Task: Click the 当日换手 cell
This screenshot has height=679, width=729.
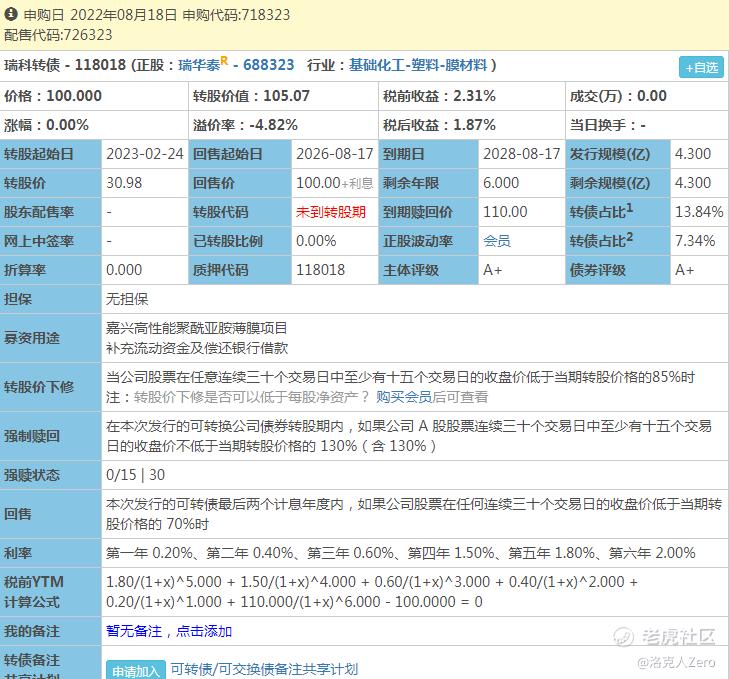Action: click(647, 125)
